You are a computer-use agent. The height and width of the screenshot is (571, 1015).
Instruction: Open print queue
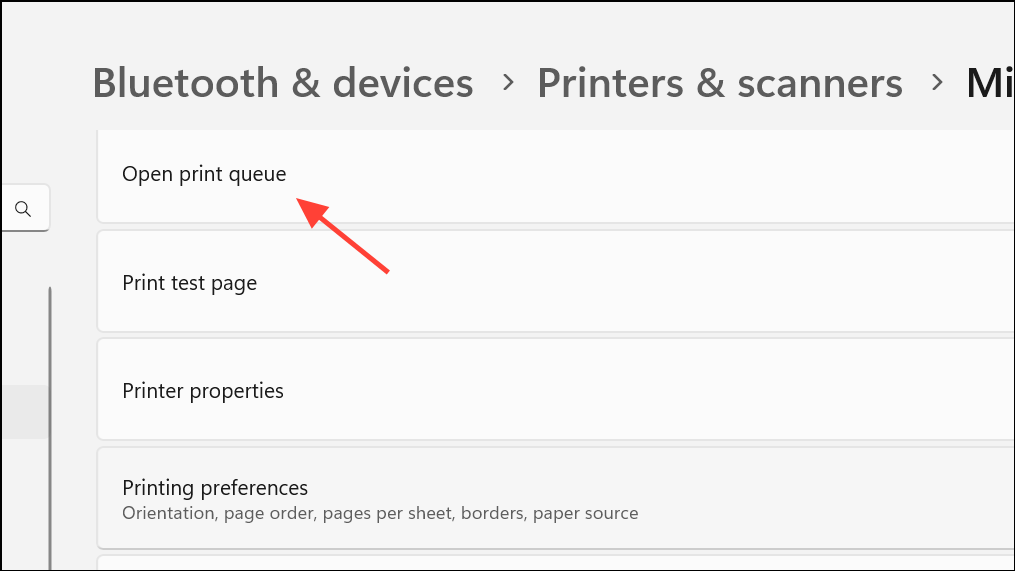[204, 174]
